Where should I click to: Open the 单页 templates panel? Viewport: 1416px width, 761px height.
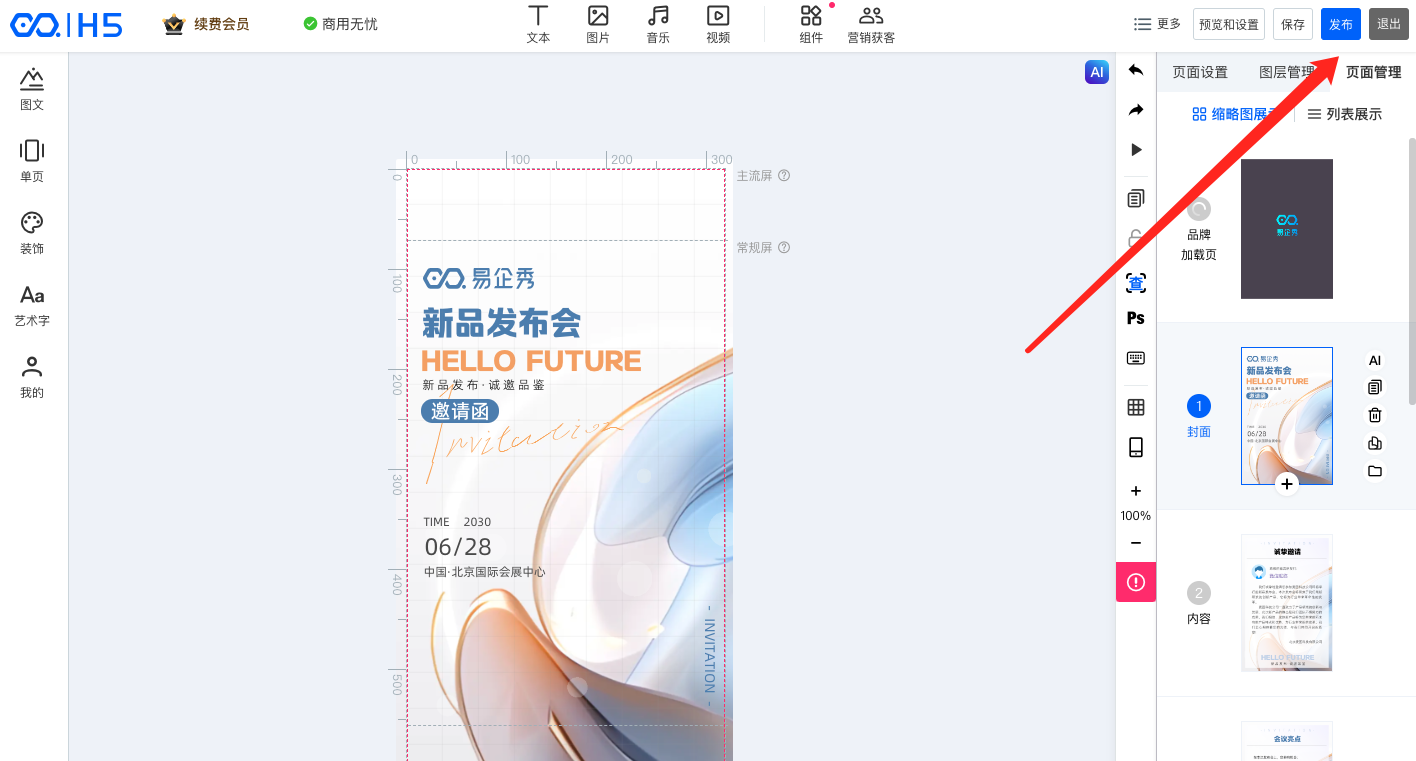pos(32,161)
